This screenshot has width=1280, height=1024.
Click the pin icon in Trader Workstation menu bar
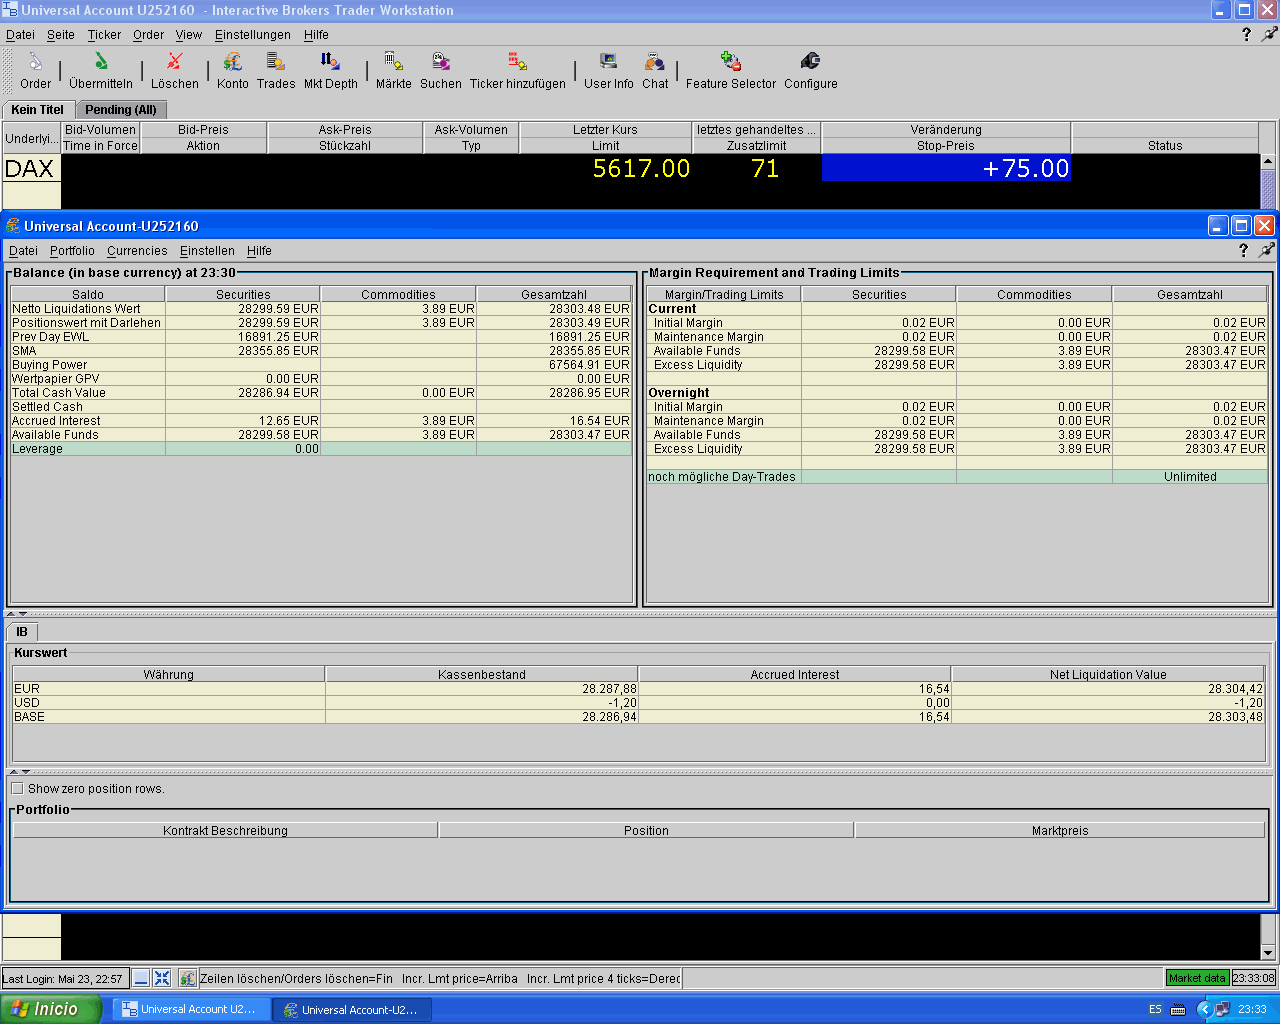point(1269,34)
